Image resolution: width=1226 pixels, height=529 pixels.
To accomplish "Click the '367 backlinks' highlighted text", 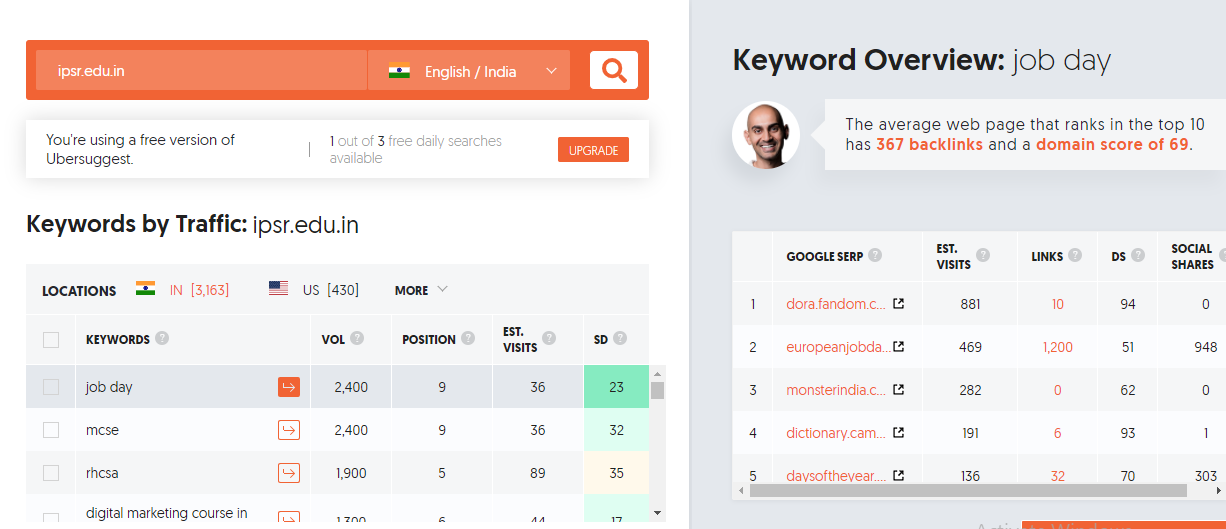I will (x=929, y=144).
